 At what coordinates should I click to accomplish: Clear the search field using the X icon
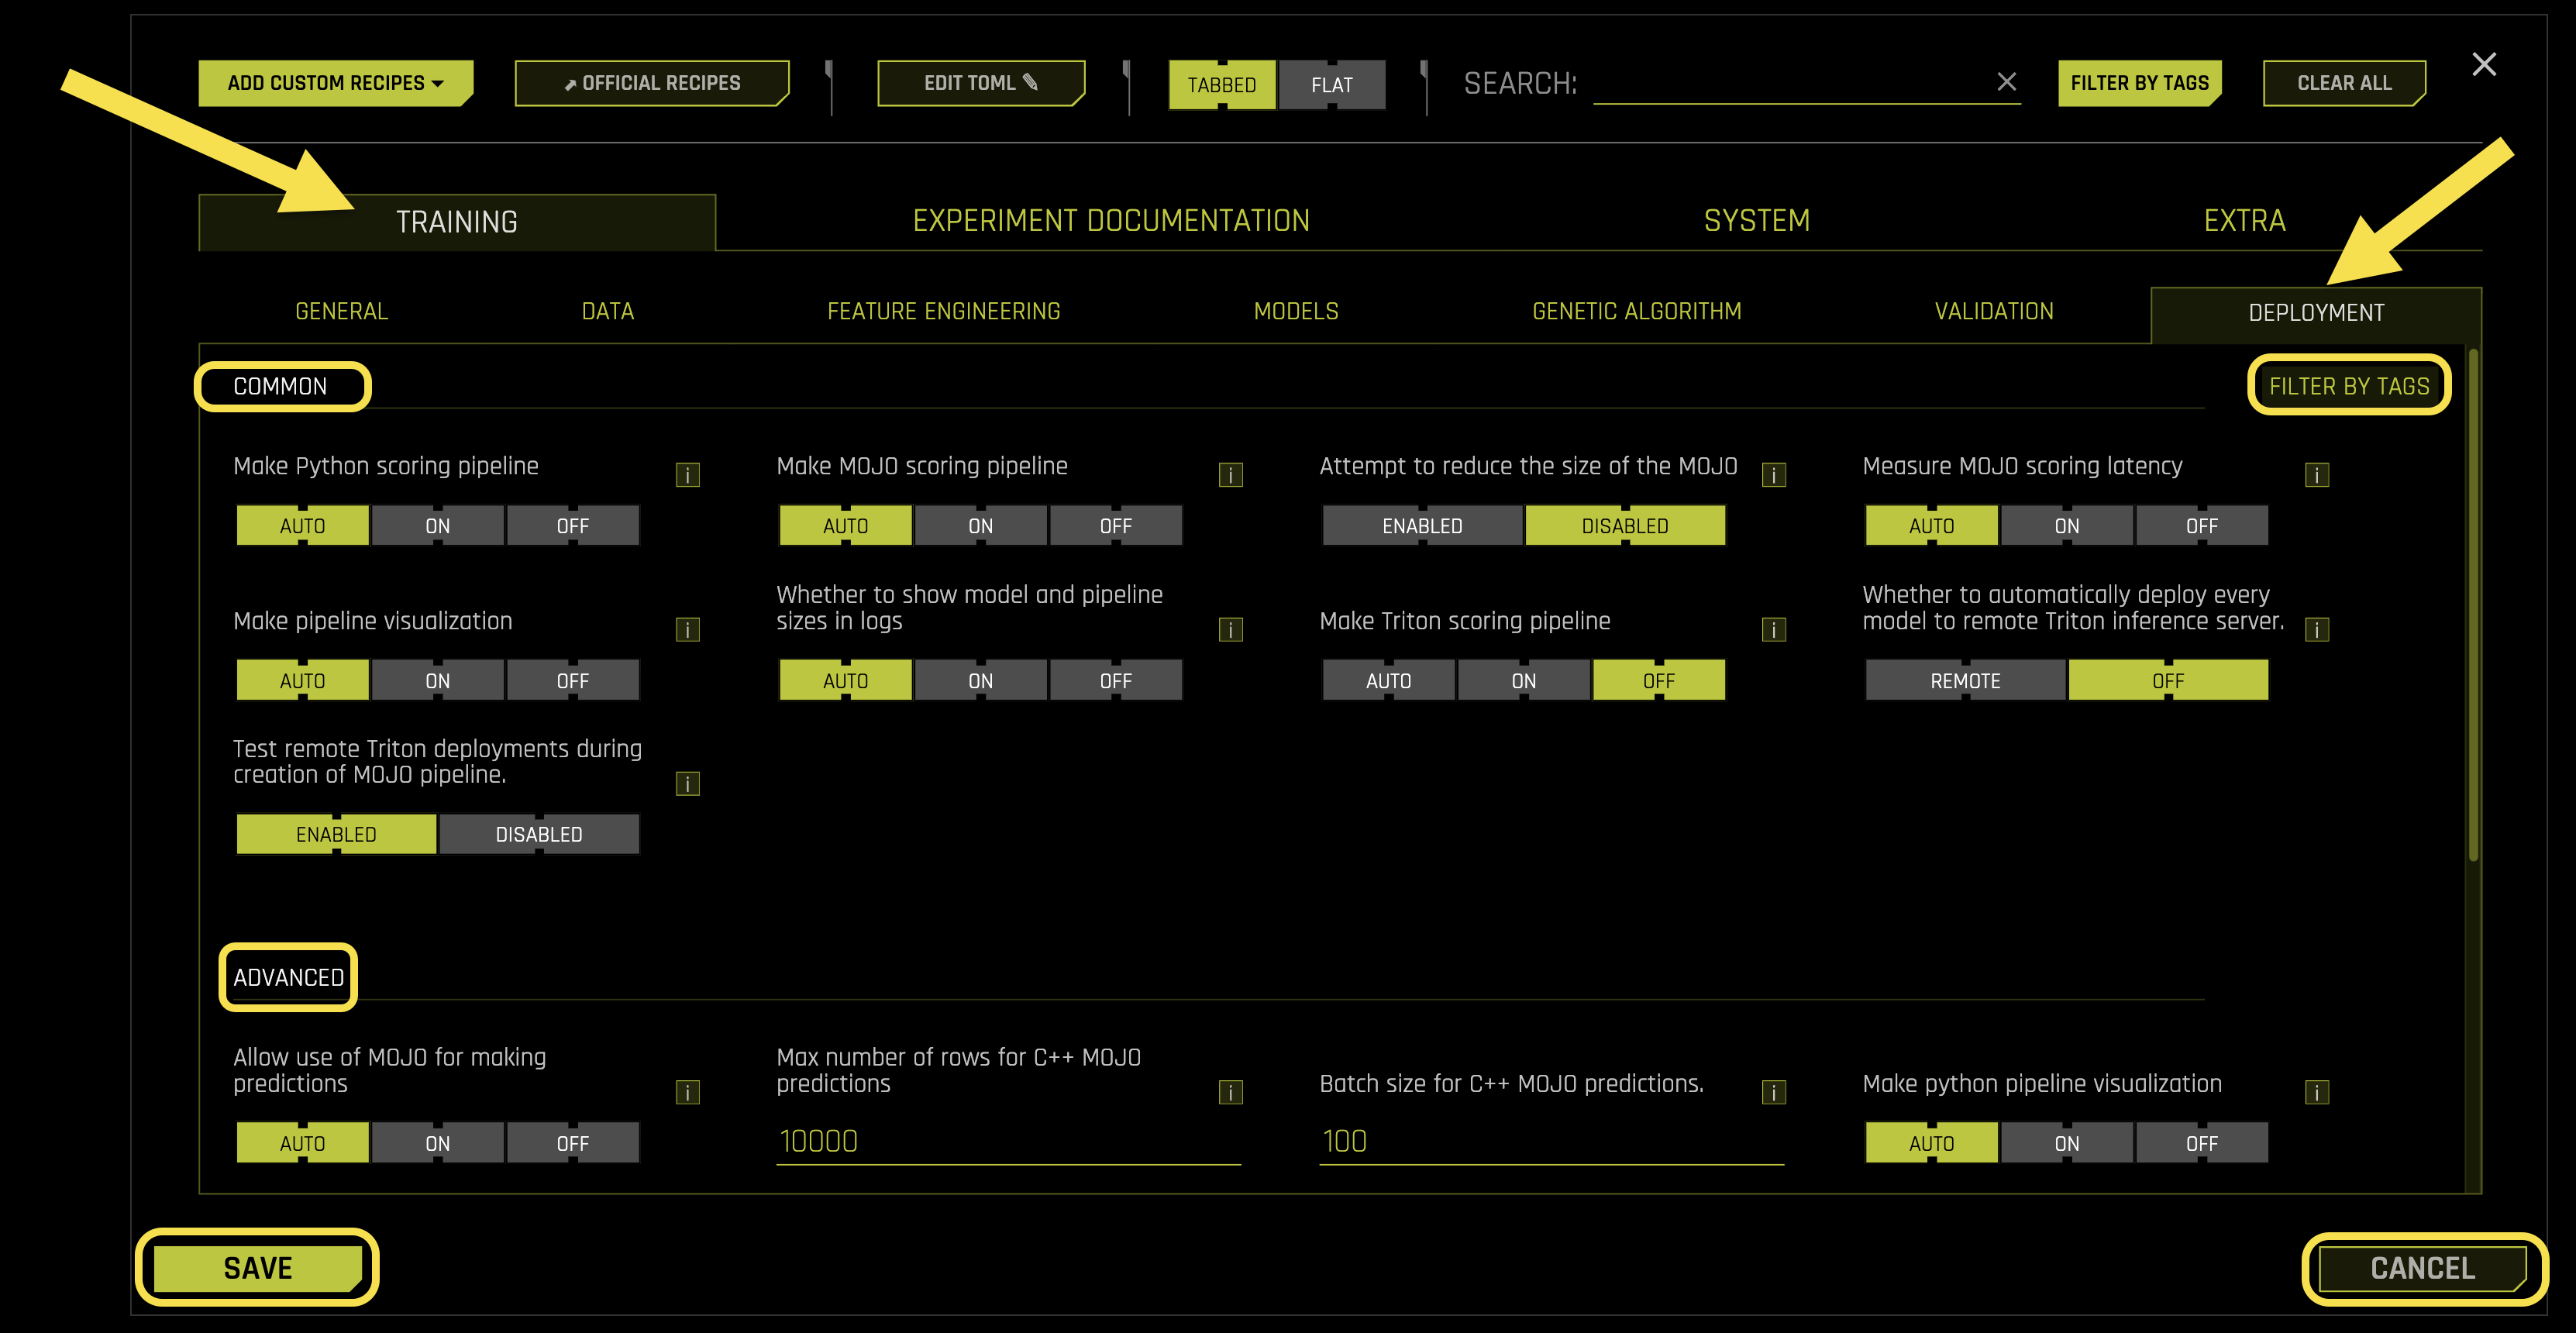tap(2008, 83)
